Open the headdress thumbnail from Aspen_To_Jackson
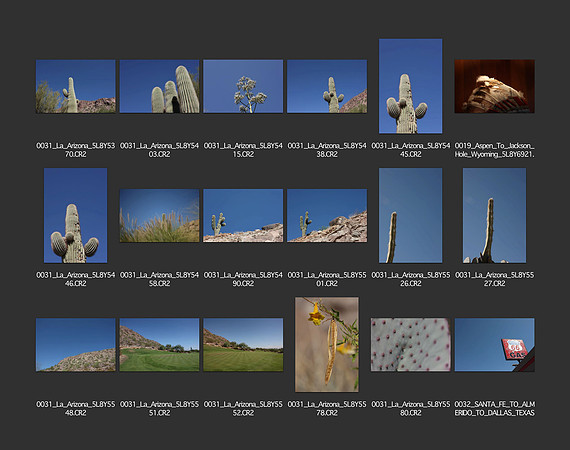Image resolution: width=570 pixels, height=450 pixels. click(494, 87)
